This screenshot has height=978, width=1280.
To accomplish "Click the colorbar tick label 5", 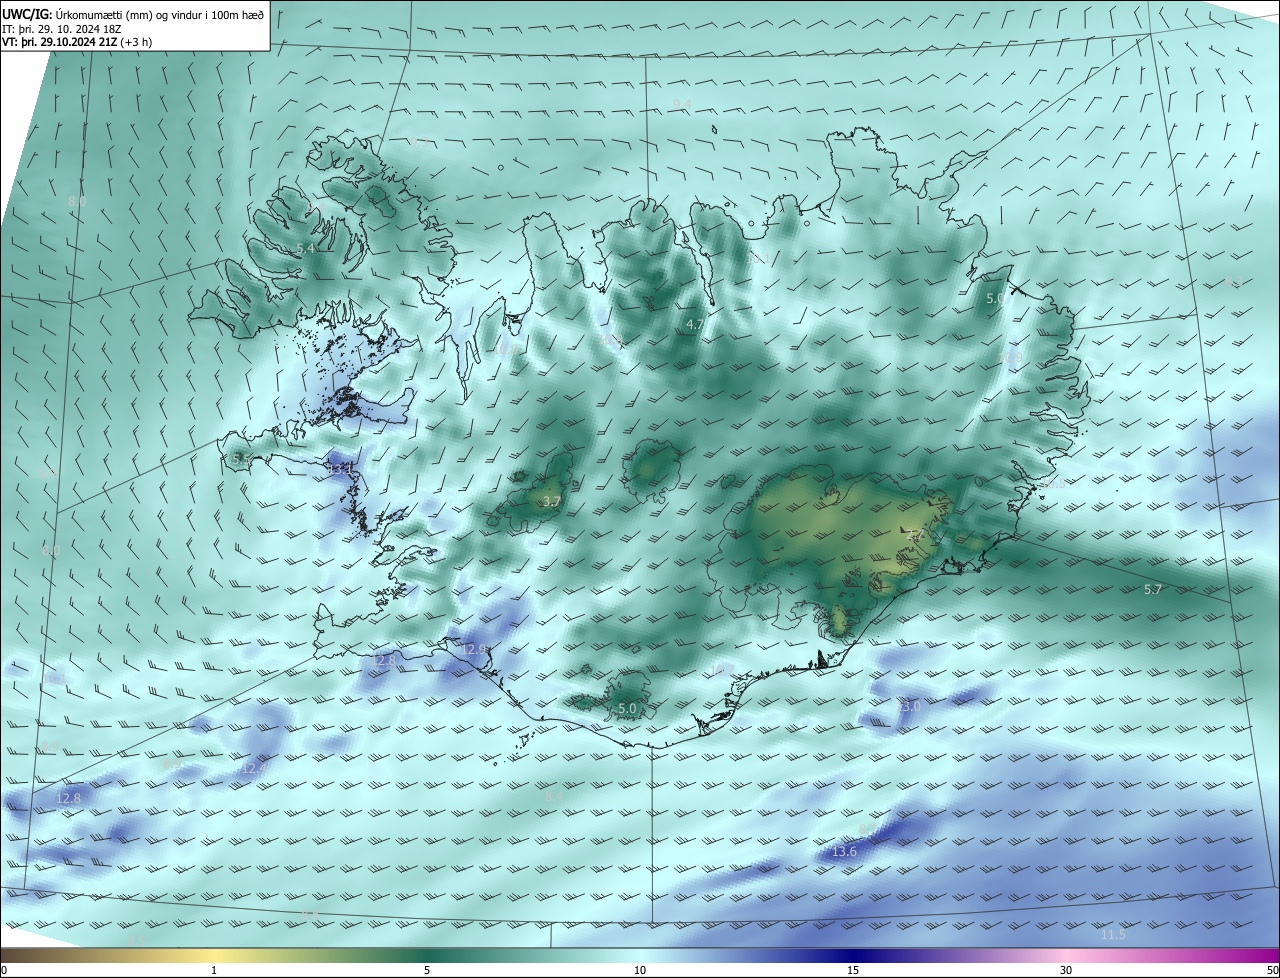I will (427, 970).
